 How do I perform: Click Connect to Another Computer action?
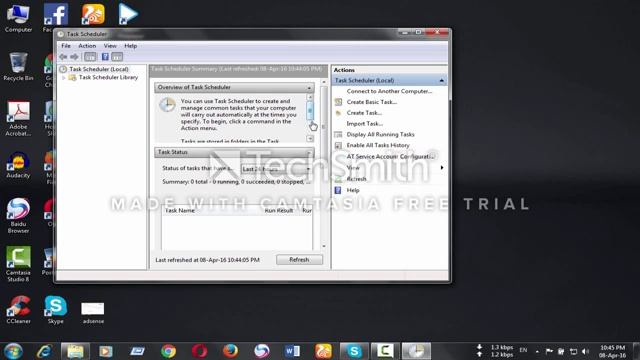(x=389, y=91)
